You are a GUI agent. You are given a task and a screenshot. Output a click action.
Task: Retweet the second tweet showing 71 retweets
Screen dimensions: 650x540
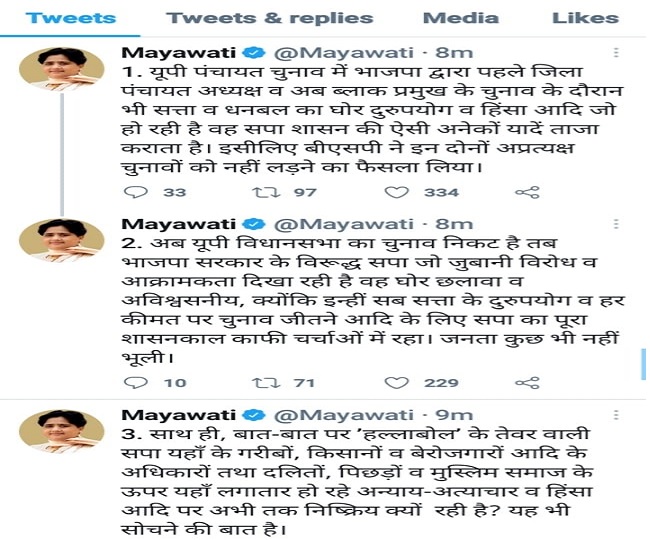267,383
